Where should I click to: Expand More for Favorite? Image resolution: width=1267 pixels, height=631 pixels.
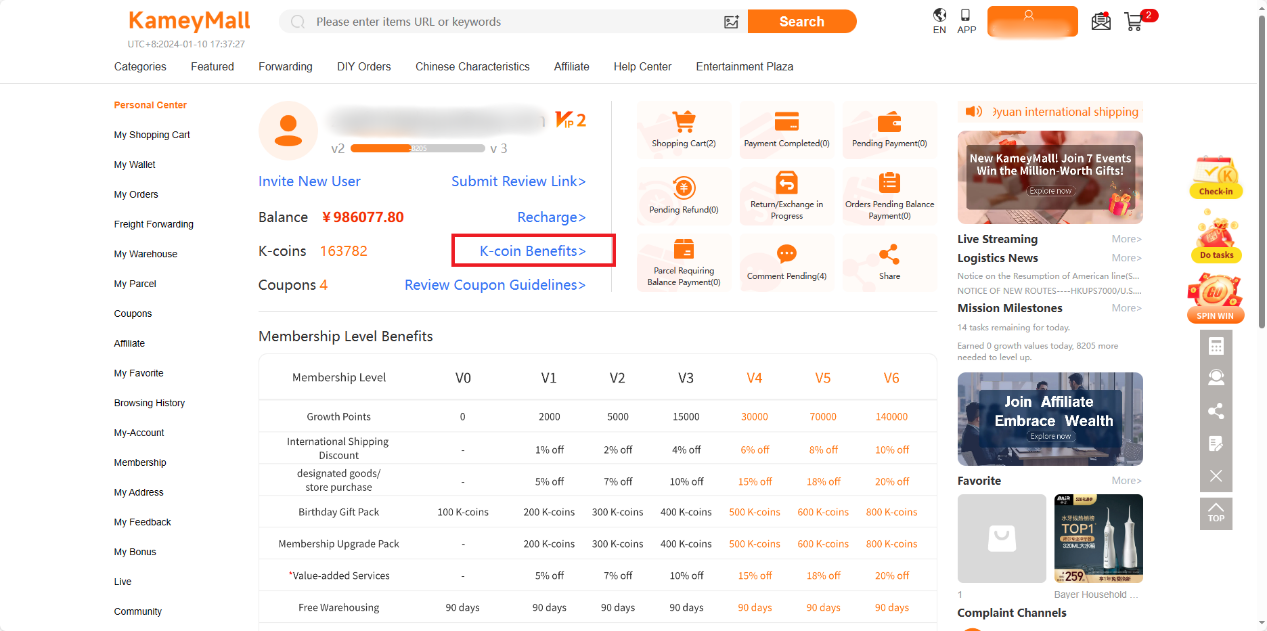pos(1126,481)
